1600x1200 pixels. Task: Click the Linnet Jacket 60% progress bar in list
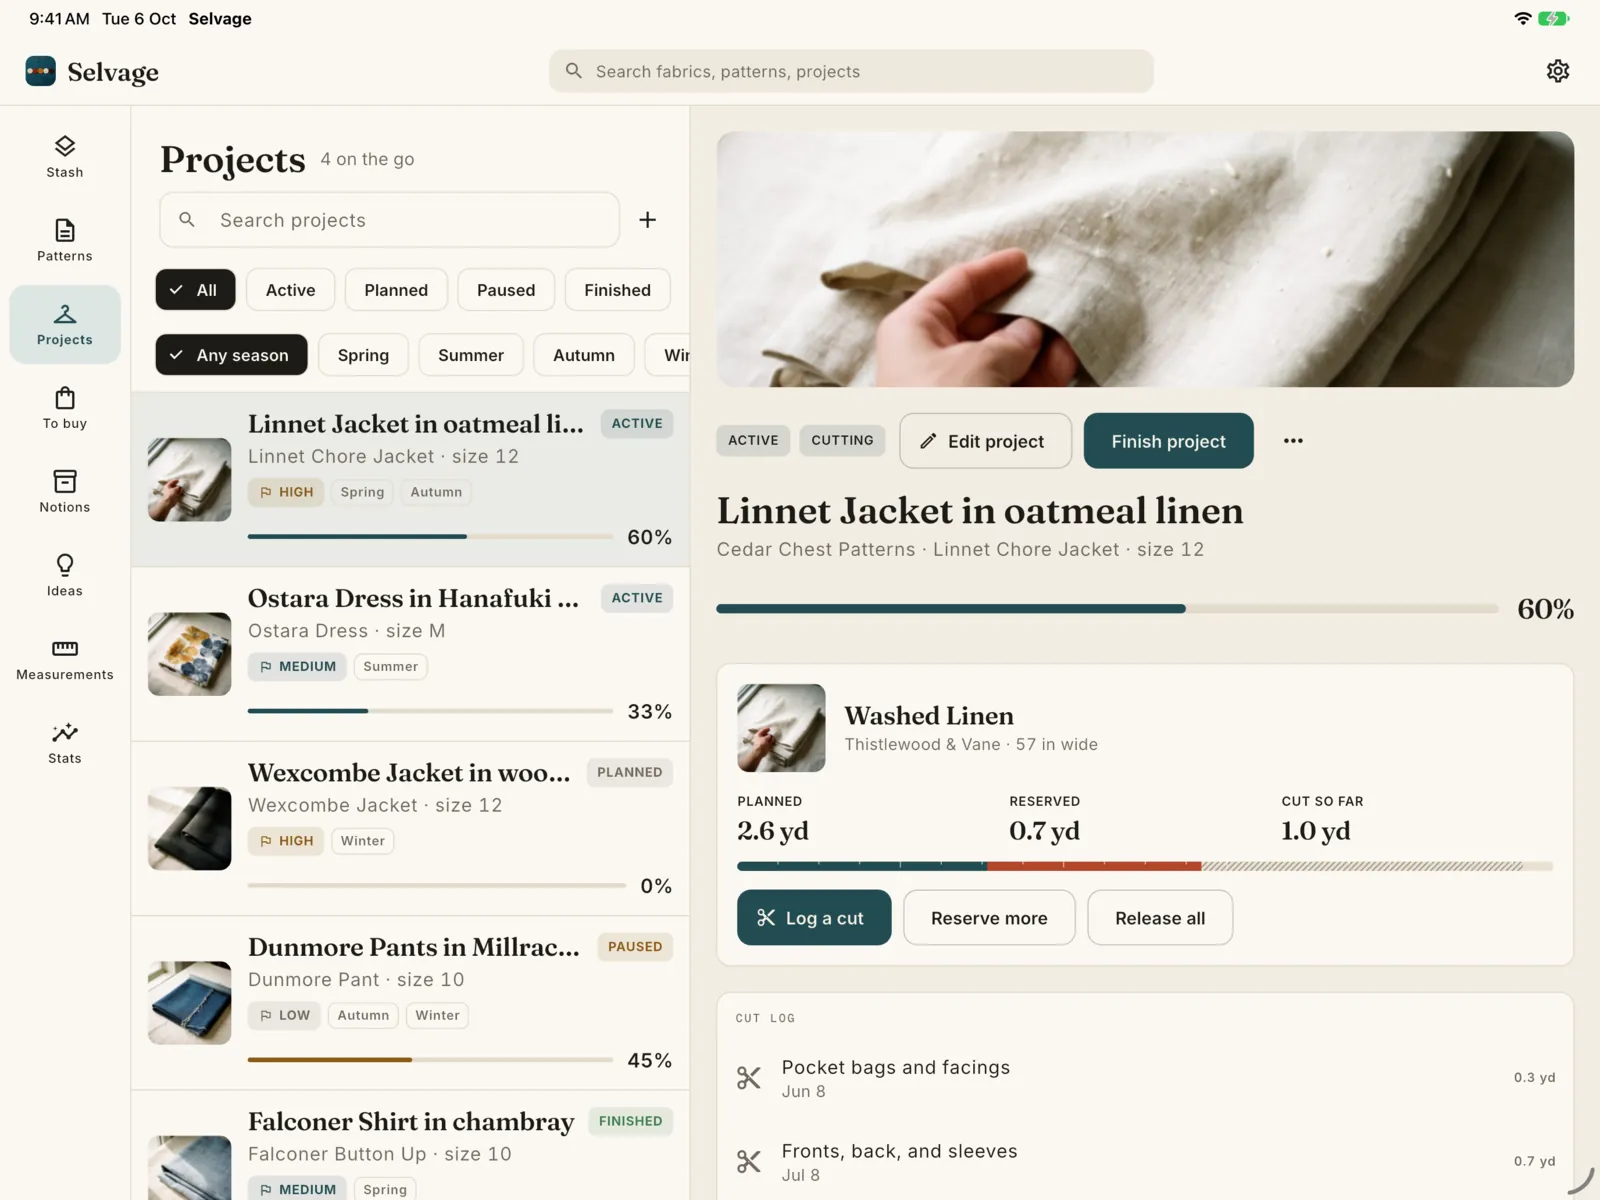coord(430,537)
